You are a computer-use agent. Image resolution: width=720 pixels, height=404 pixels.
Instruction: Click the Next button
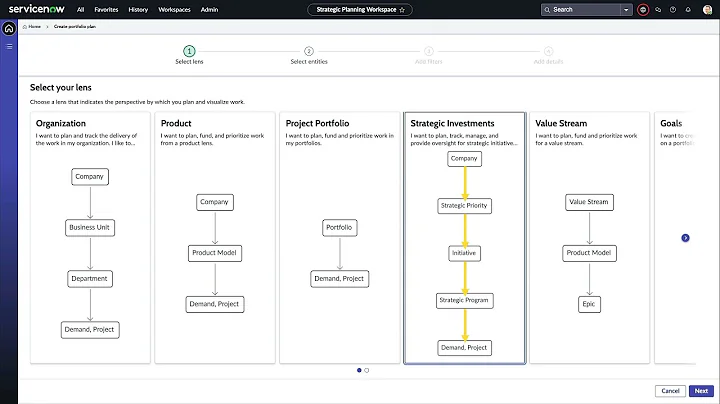(x=701, y=391)
